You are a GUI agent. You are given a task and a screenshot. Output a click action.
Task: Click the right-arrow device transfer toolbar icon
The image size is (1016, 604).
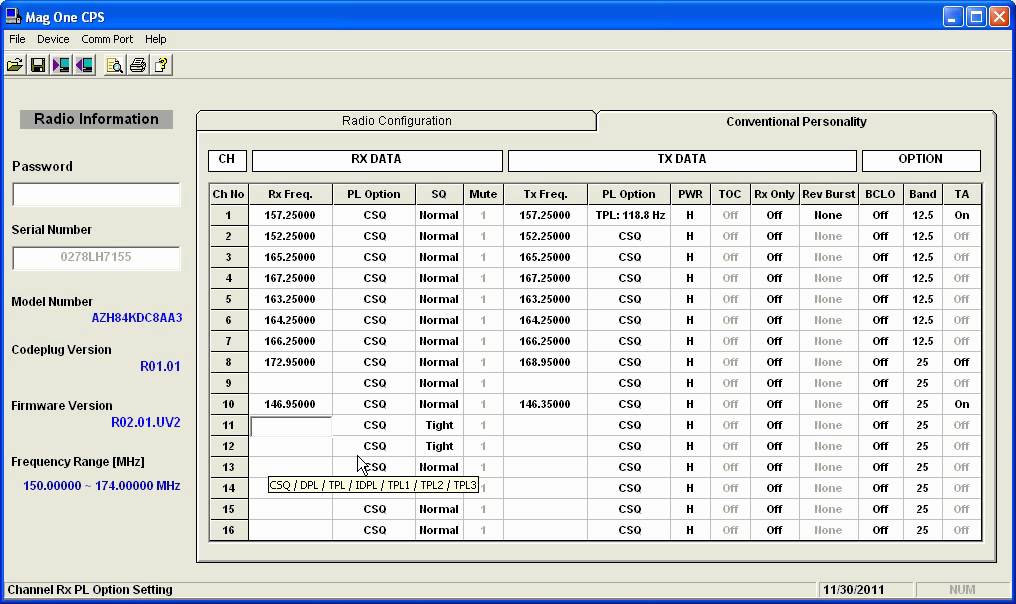(61, 65)
